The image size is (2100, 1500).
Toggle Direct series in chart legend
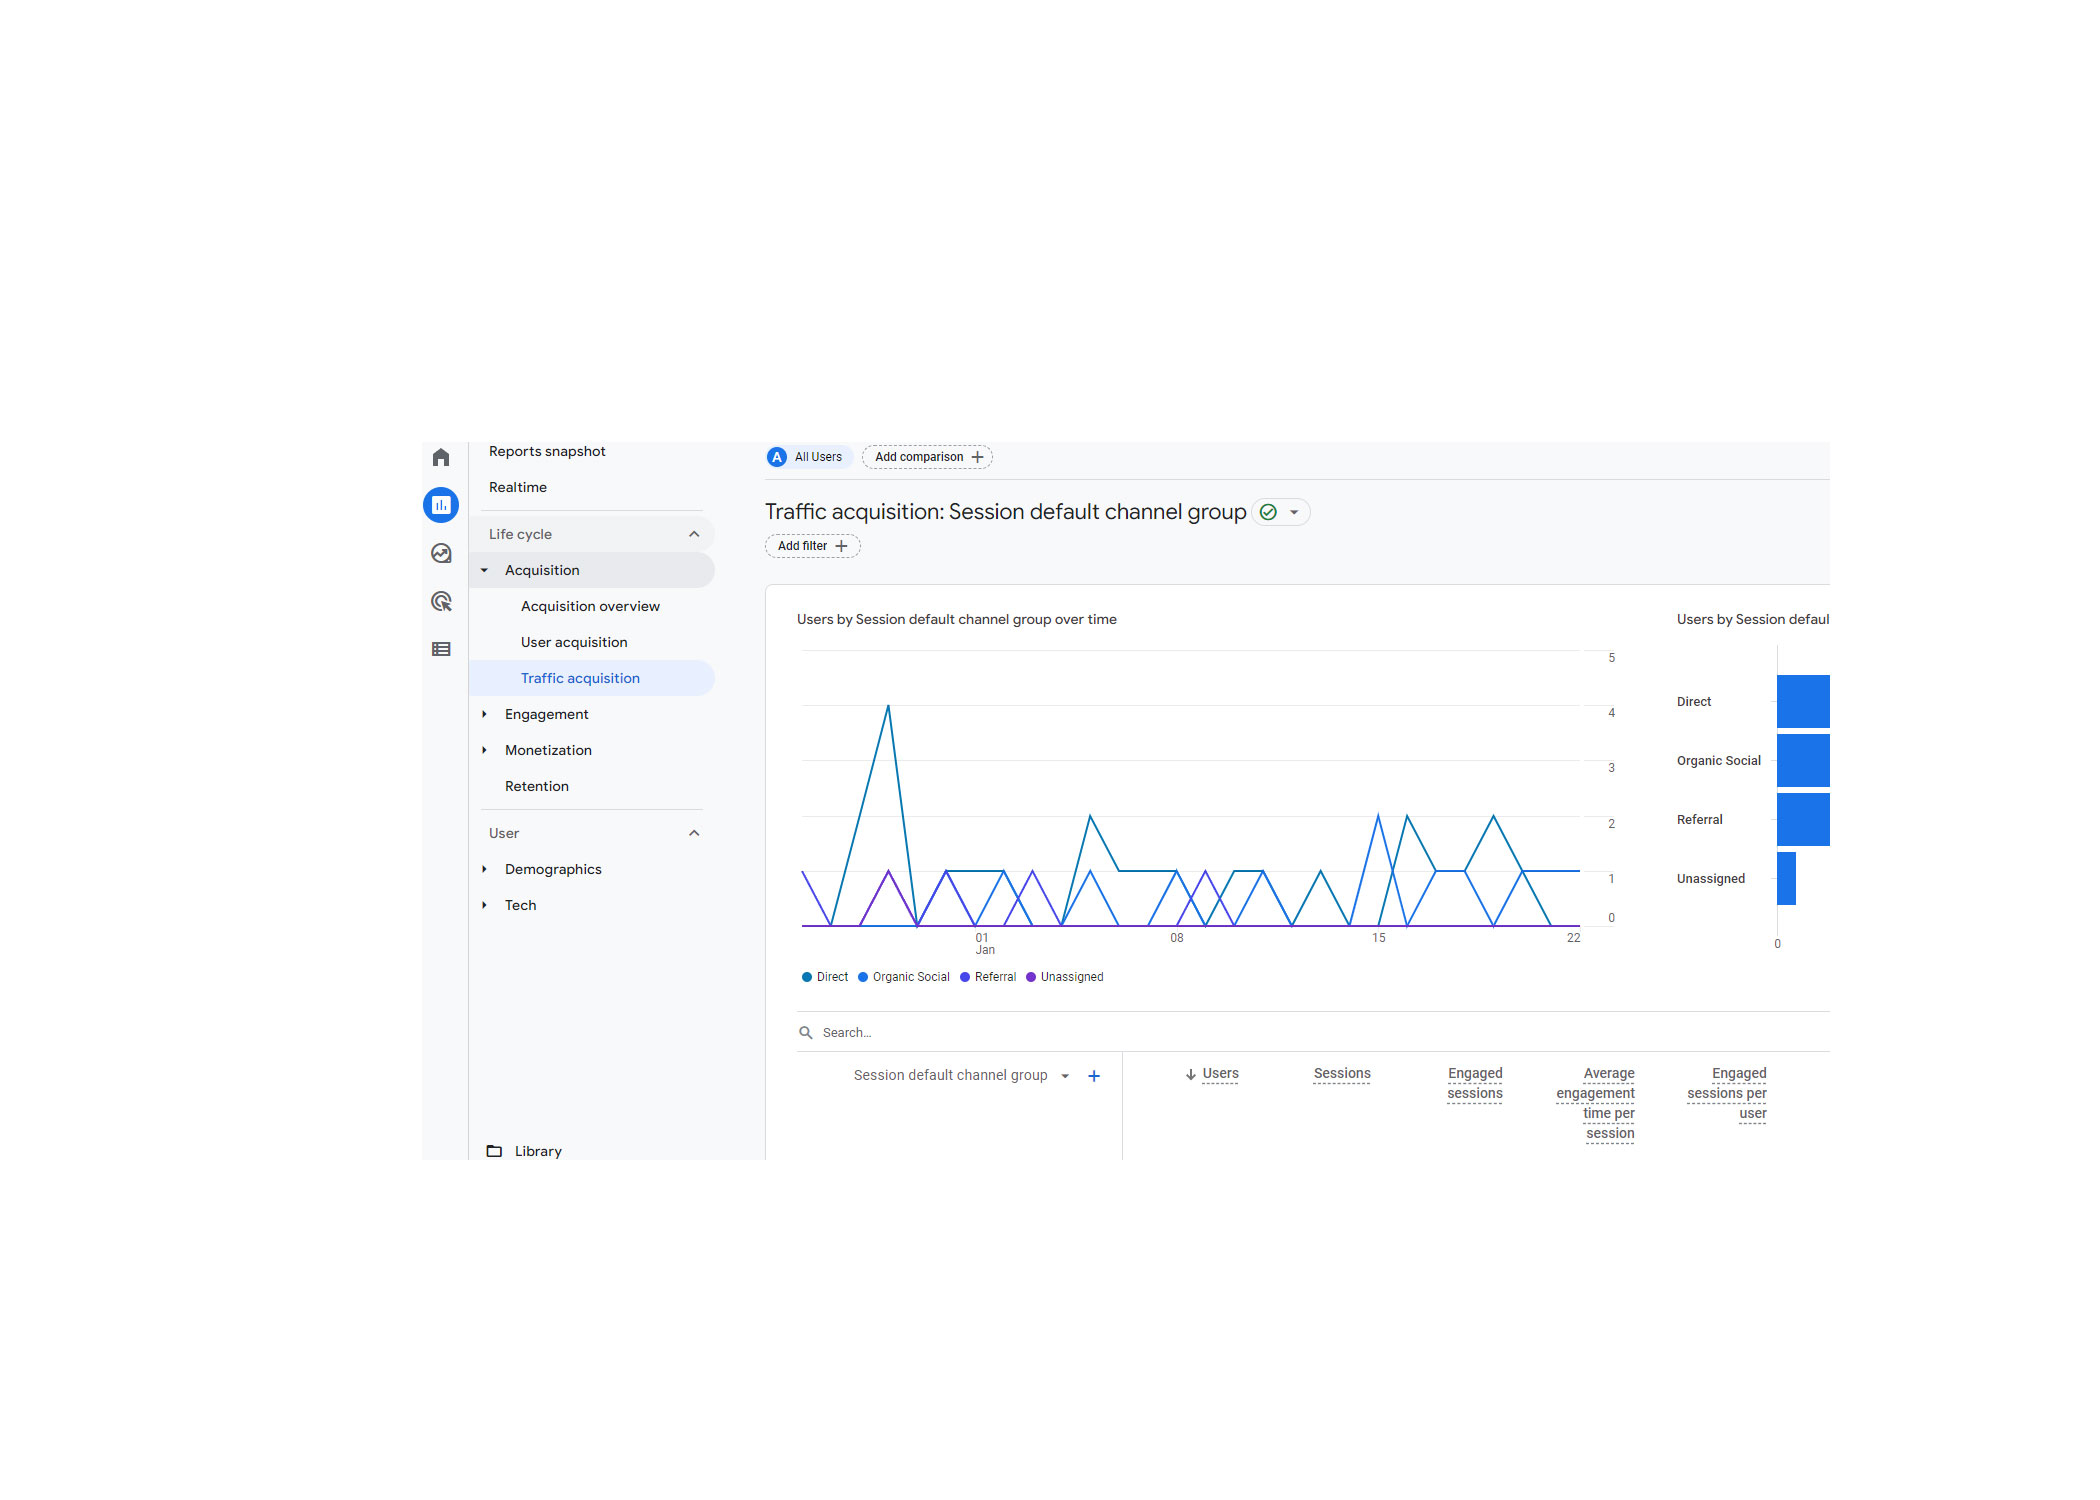pyautogui.click(x=825, y=977)
